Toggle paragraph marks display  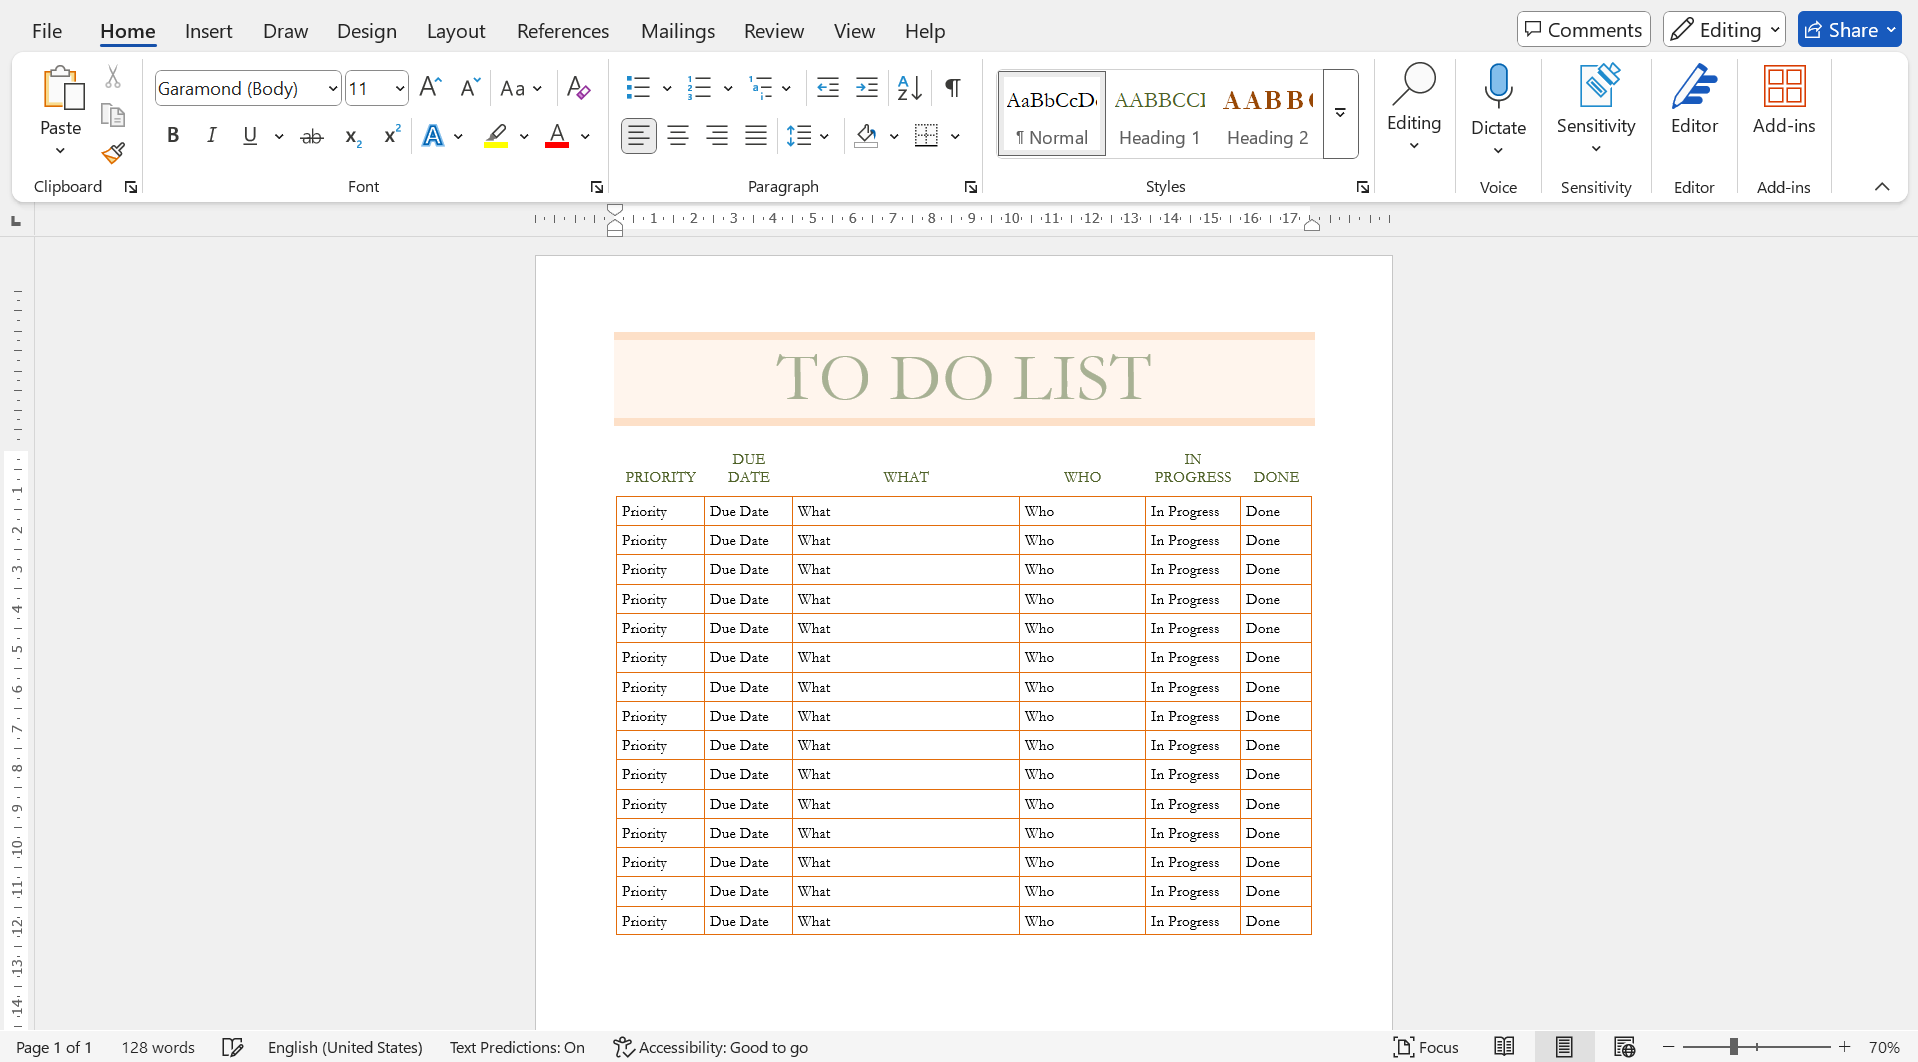coord(951,88)
